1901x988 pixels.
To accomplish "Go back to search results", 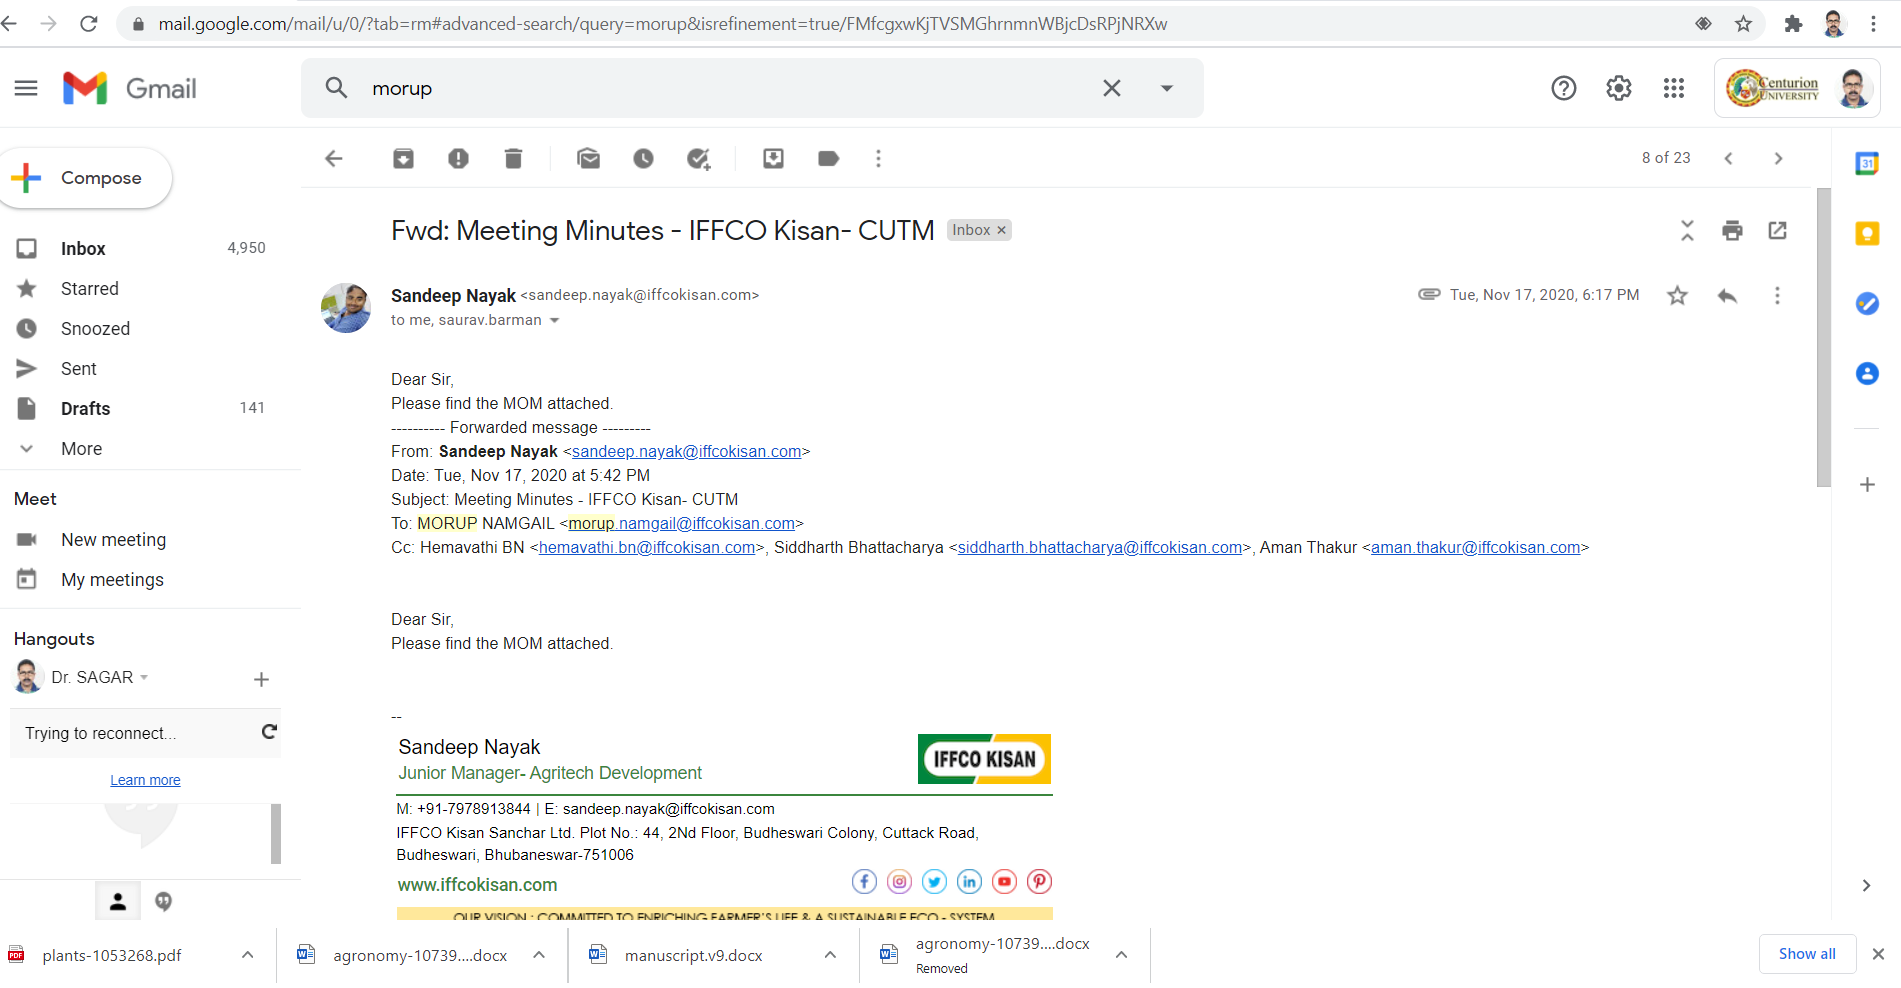I will [x=334, y=158].
